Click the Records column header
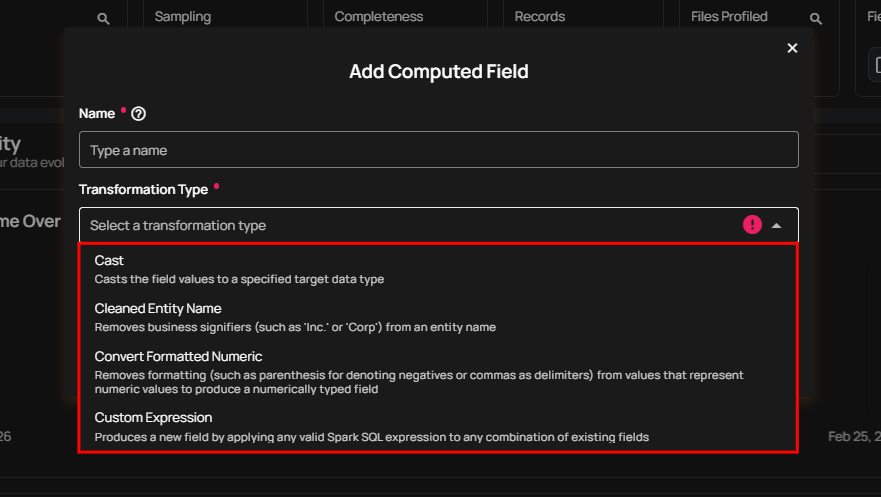 540,17
